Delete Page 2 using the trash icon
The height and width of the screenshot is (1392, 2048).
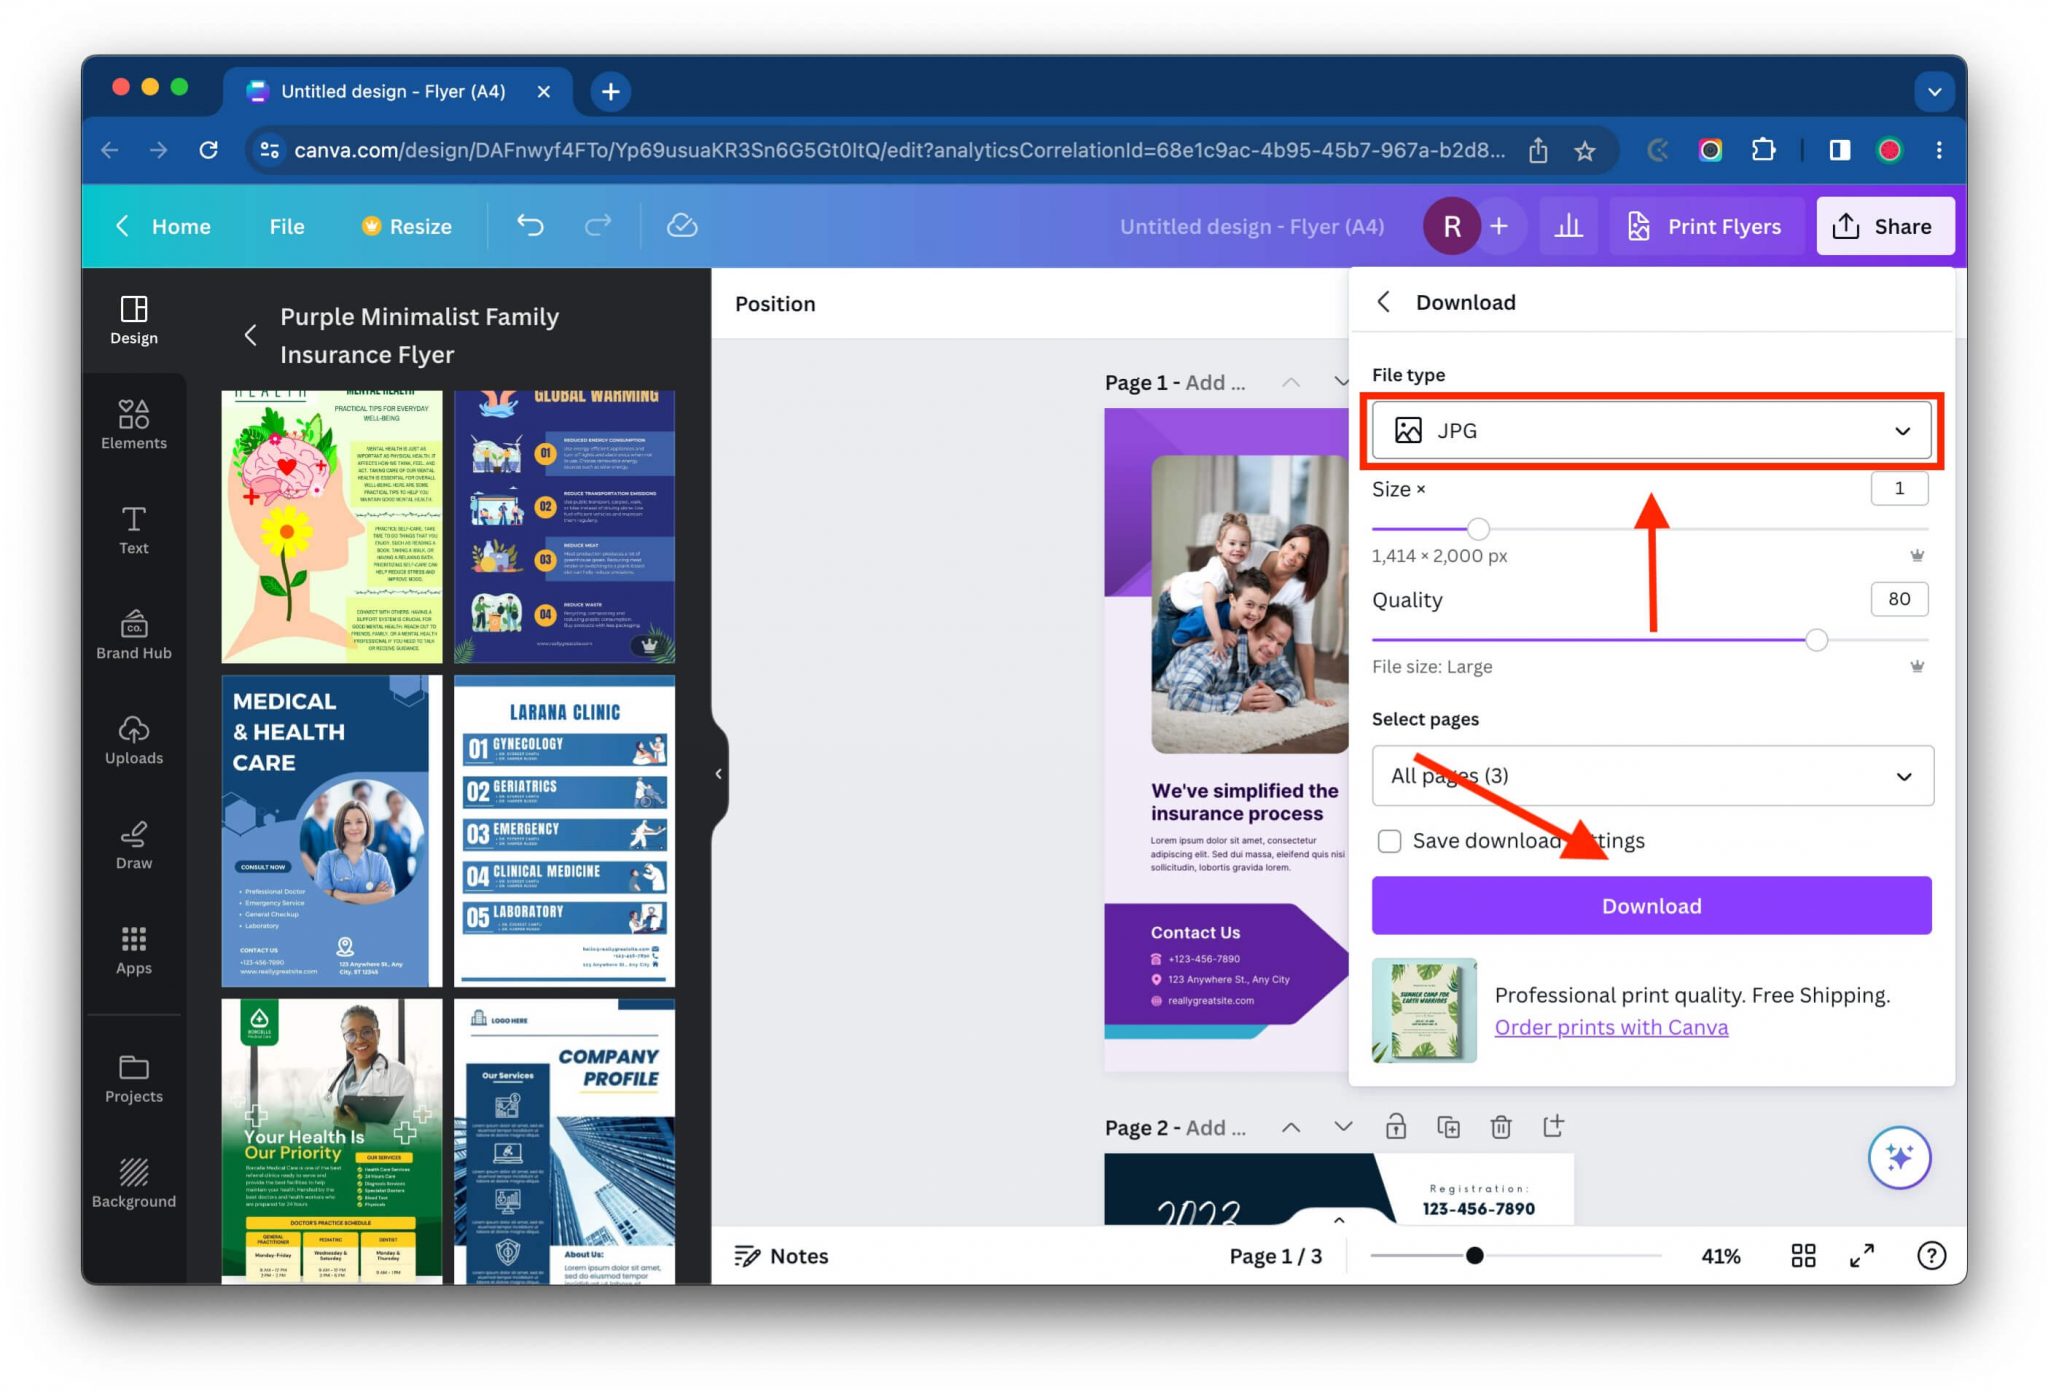(x=1501, y=1126)
